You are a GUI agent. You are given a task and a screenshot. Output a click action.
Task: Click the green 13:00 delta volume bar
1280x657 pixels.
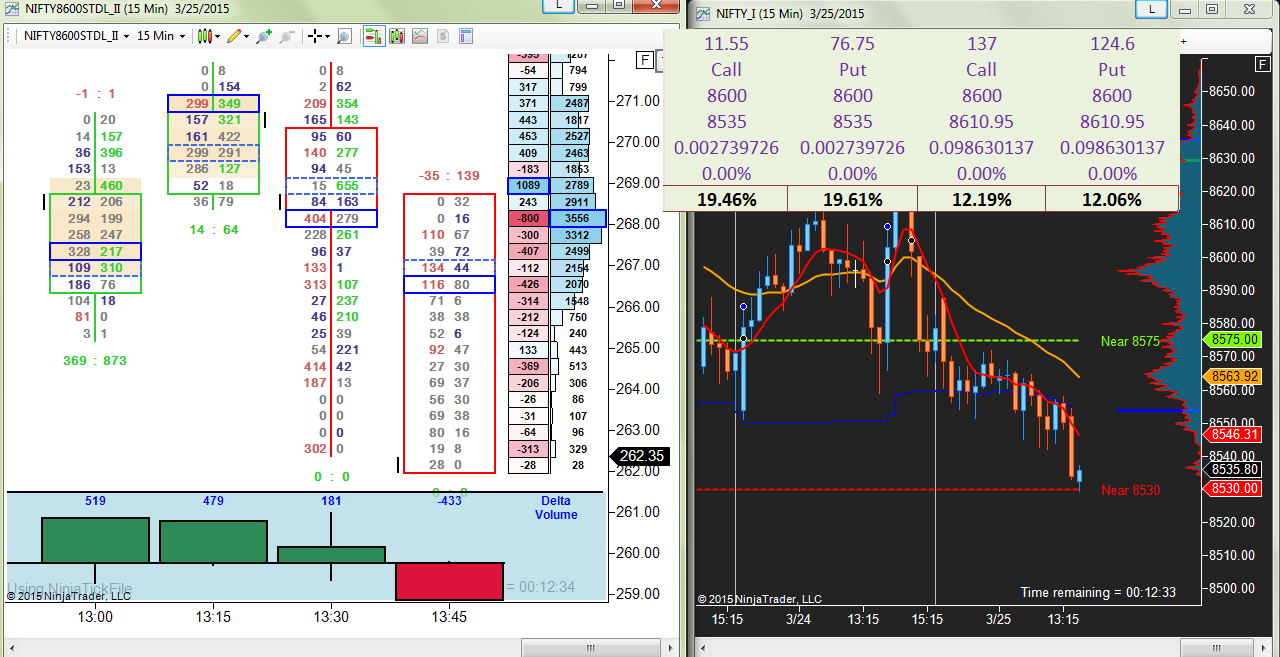[95, 540]
